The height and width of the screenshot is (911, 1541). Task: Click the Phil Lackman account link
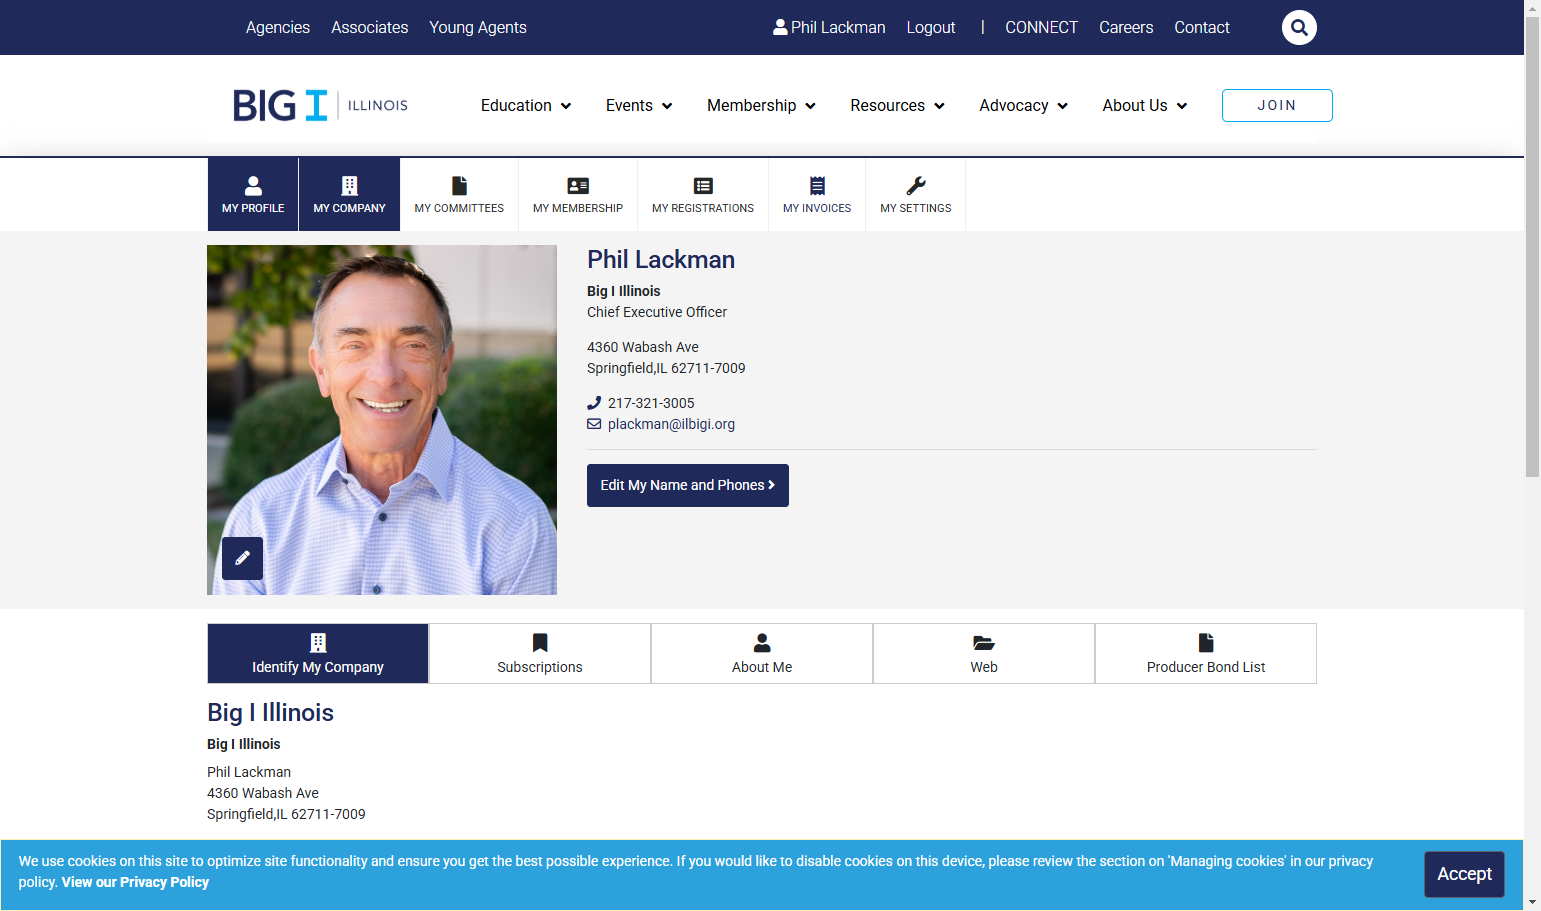pos(829,27)
